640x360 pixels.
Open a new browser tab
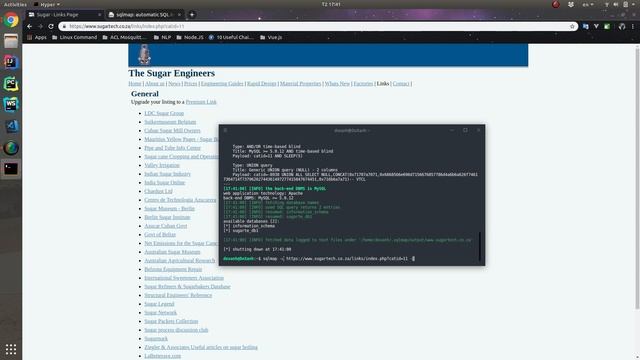(191, 15)
